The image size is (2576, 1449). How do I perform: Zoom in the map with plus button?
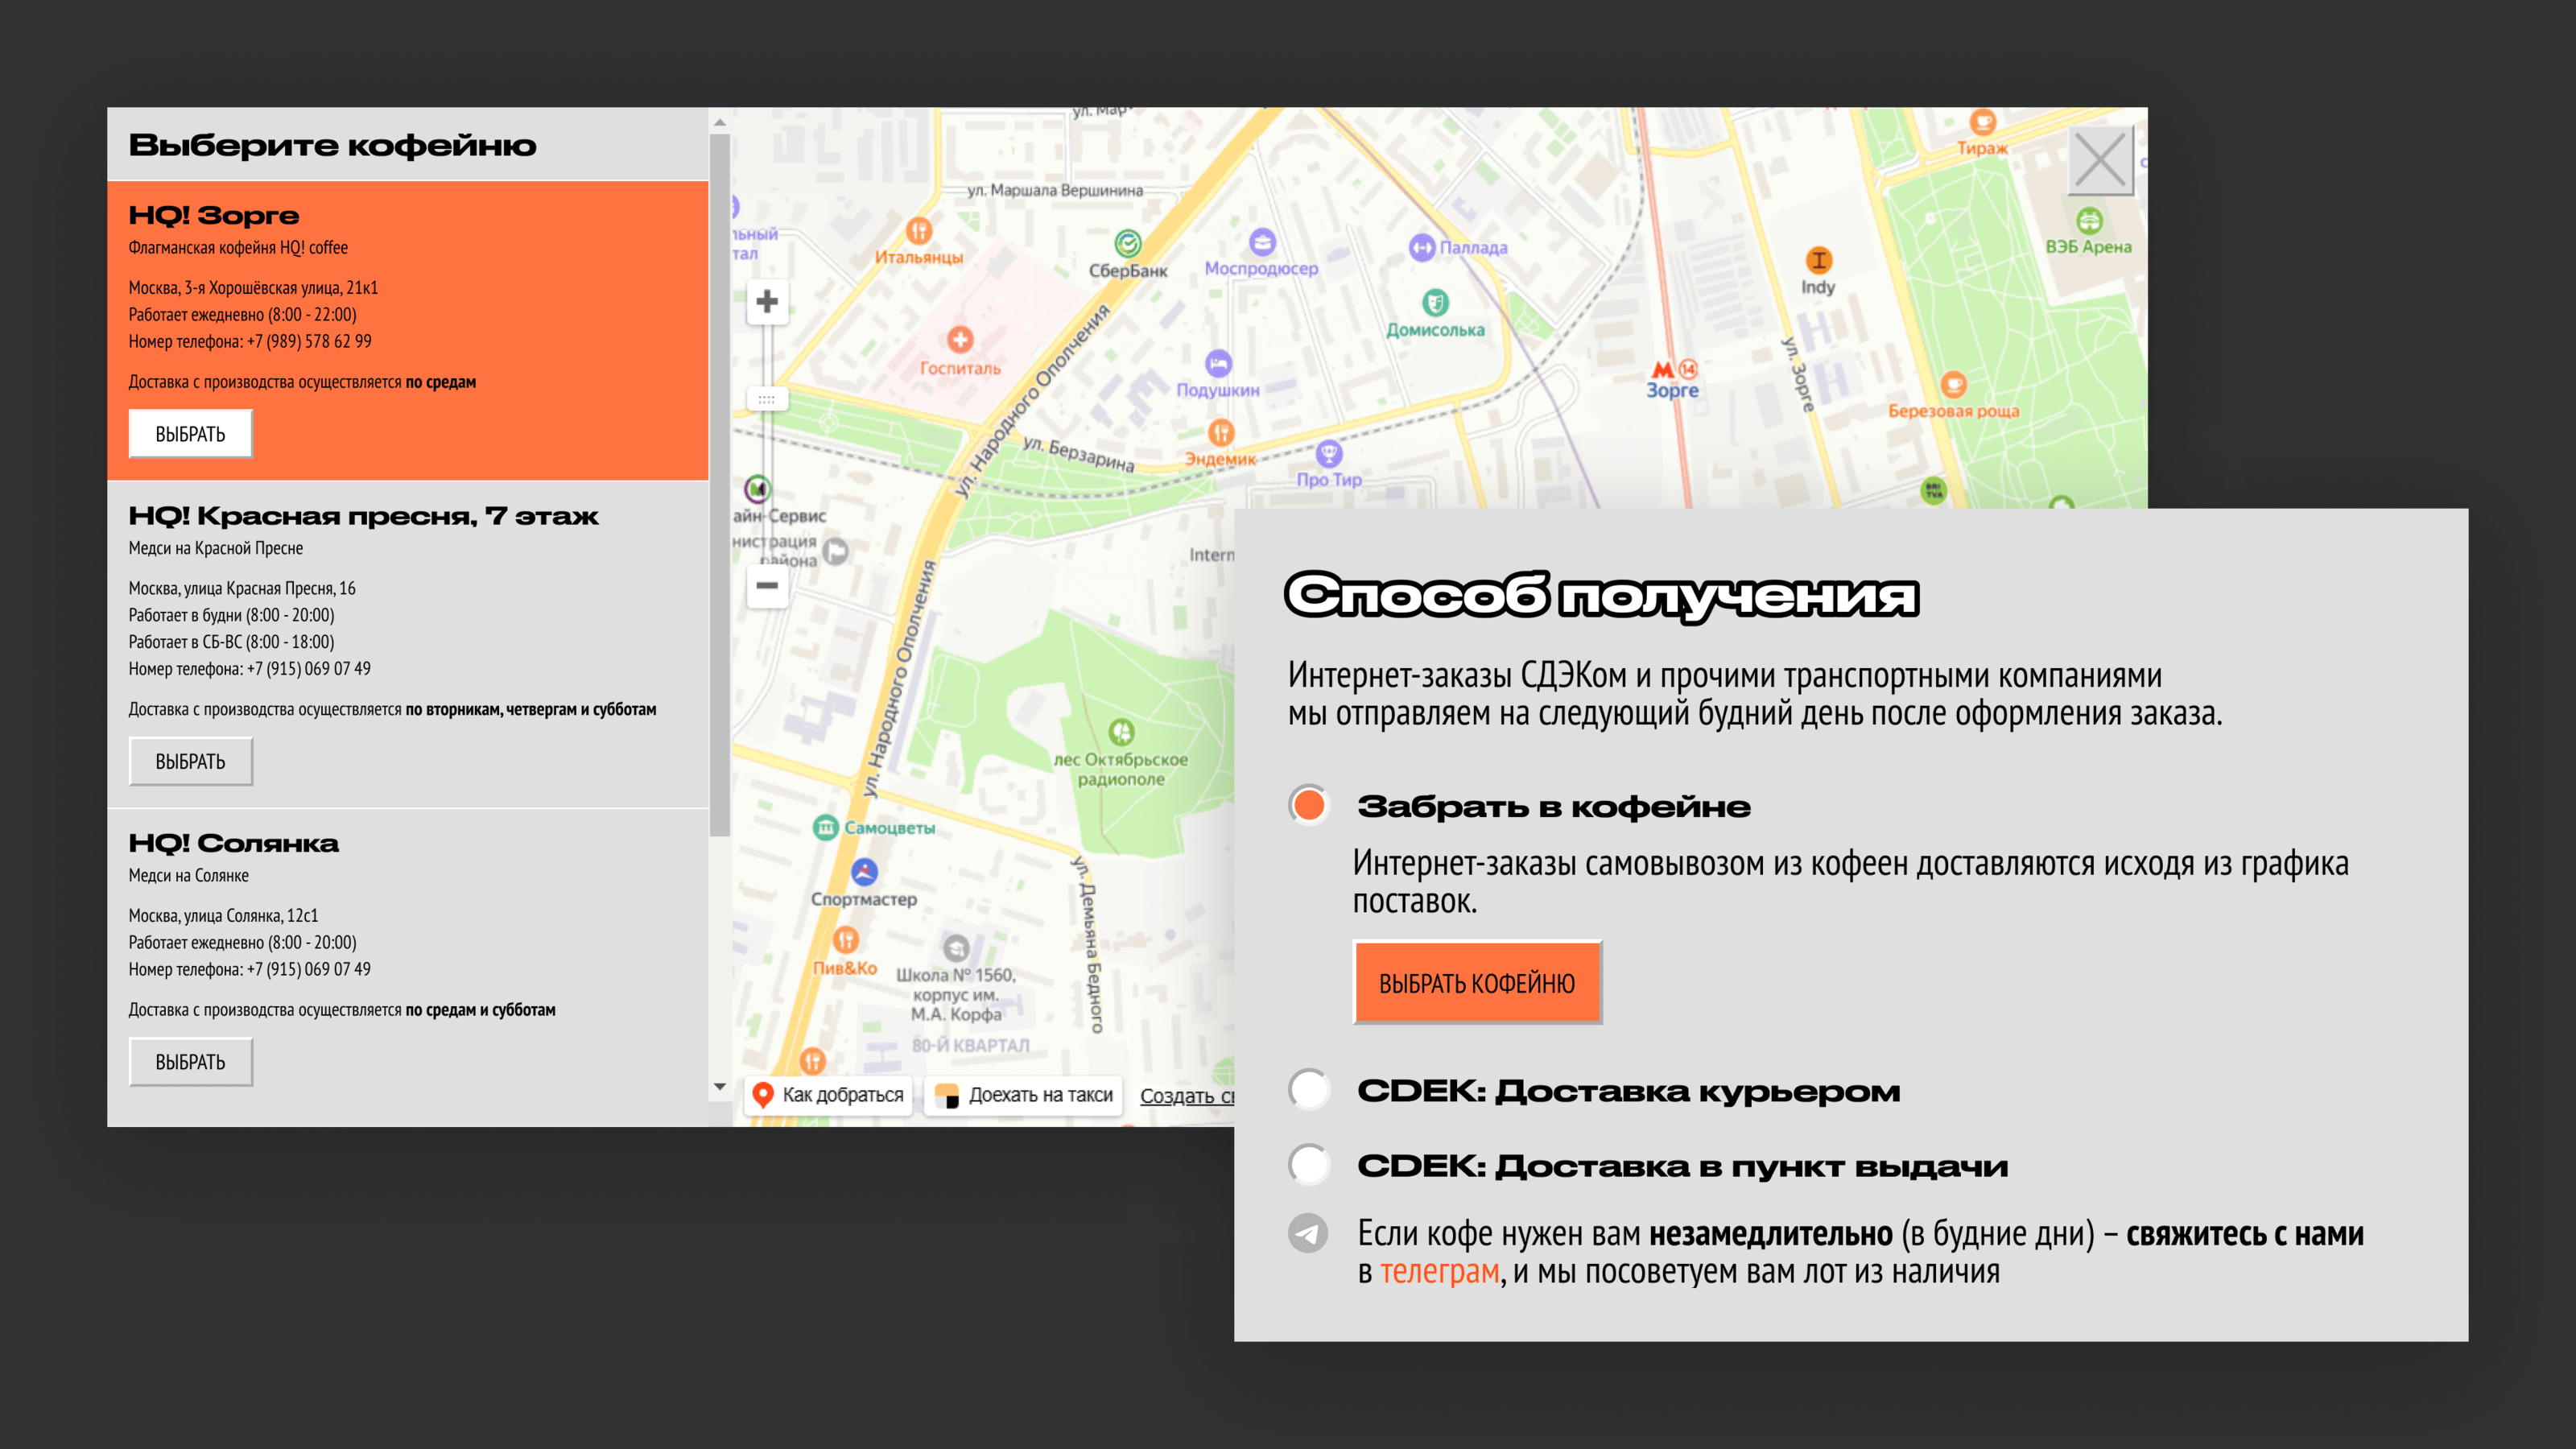click(767, 301)
